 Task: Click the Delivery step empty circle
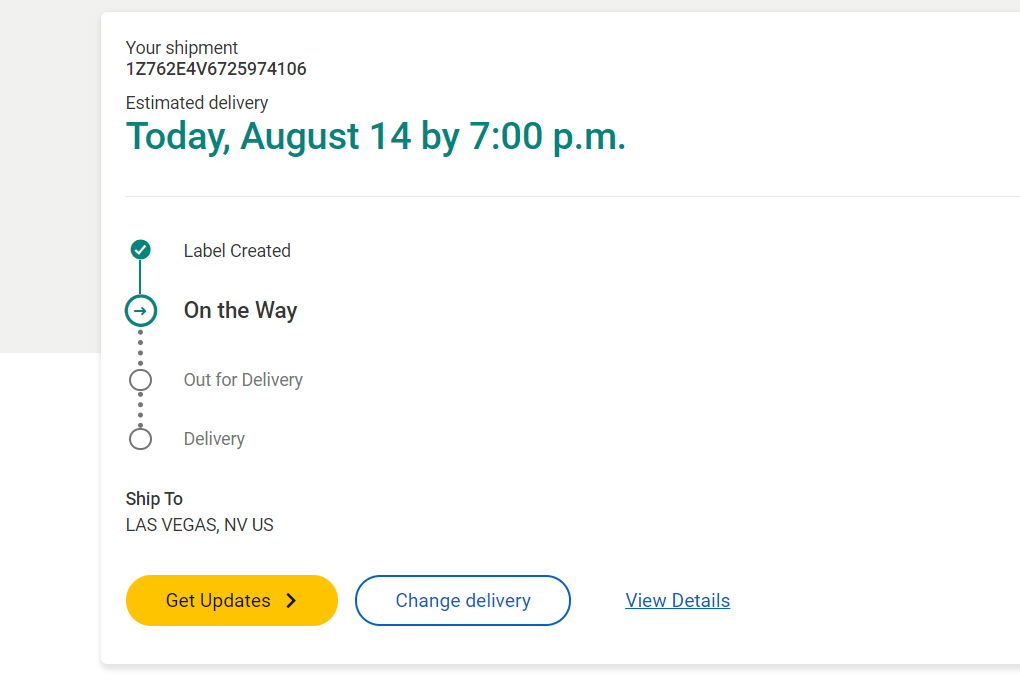point(141,439)
